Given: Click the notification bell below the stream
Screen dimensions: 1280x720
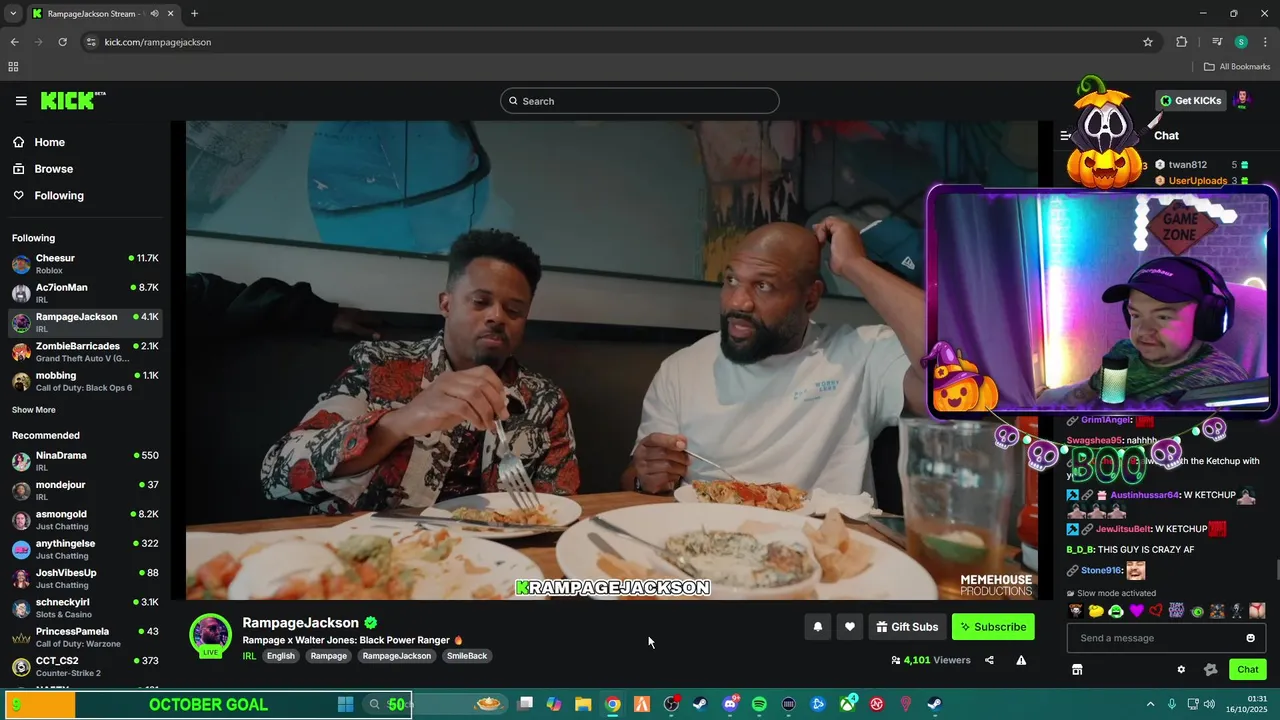Looking at the screenshot, I should pyautogui.click(x=817, y=627).
